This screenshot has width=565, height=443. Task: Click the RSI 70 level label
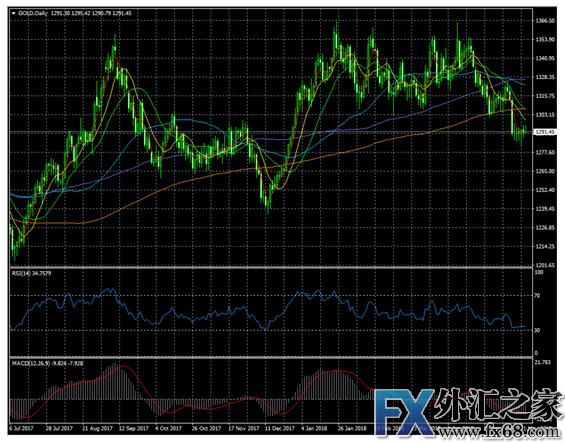point(537,296)
